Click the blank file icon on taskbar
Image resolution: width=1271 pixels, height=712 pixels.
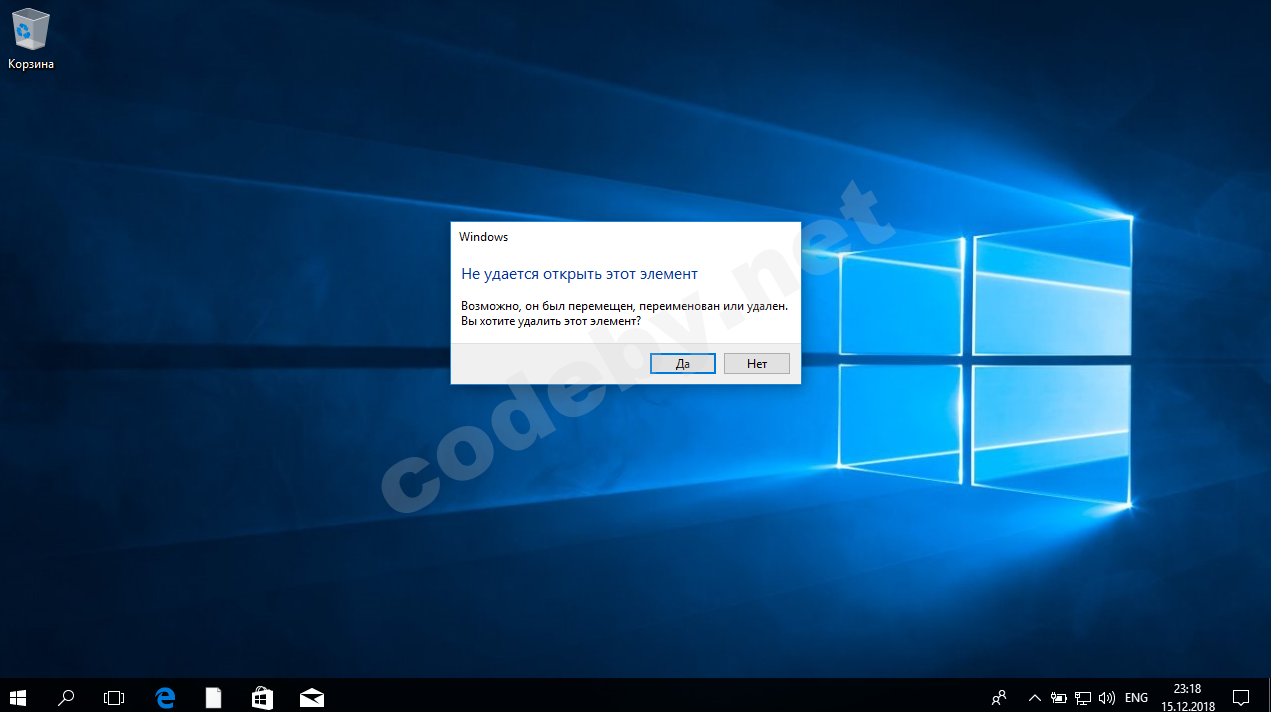coord(213,696)
